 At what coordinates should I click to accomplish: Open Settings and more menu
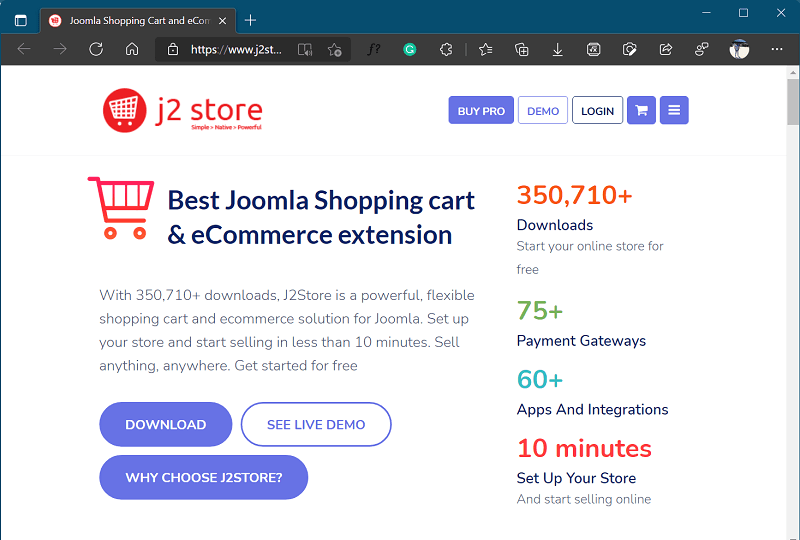coord(777,49)
